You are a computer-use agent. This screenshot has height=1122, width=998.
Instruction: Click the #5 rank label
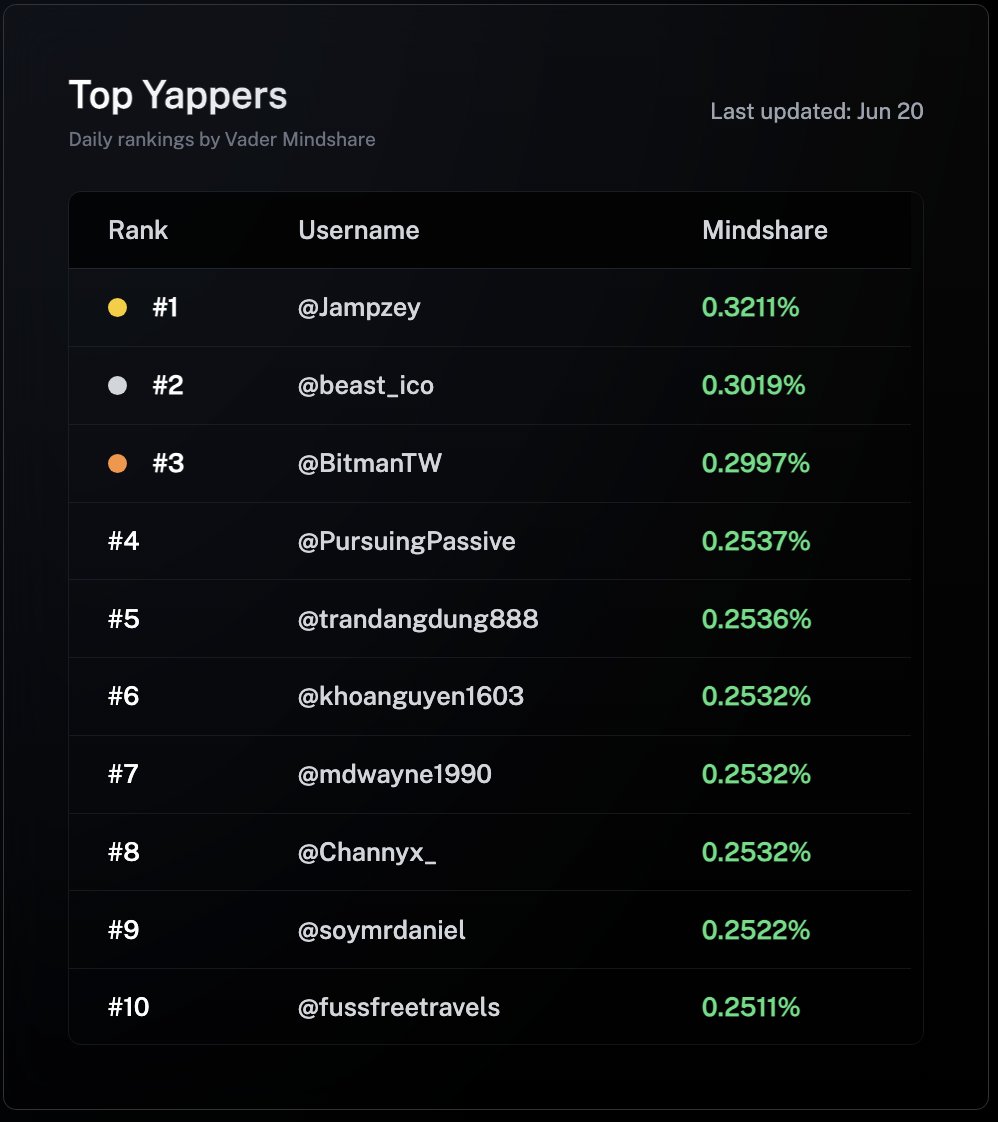(x=123, y=619)
